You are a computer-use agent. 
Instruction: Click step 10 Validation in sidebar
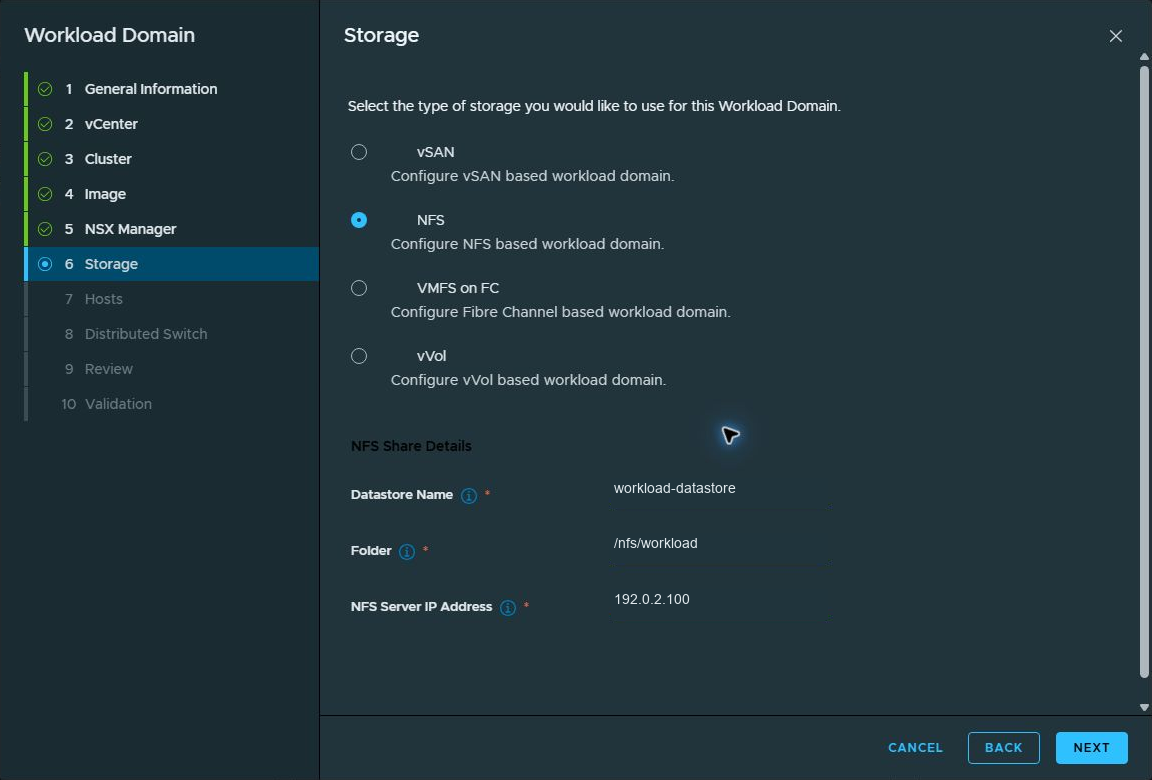point(173,404)
